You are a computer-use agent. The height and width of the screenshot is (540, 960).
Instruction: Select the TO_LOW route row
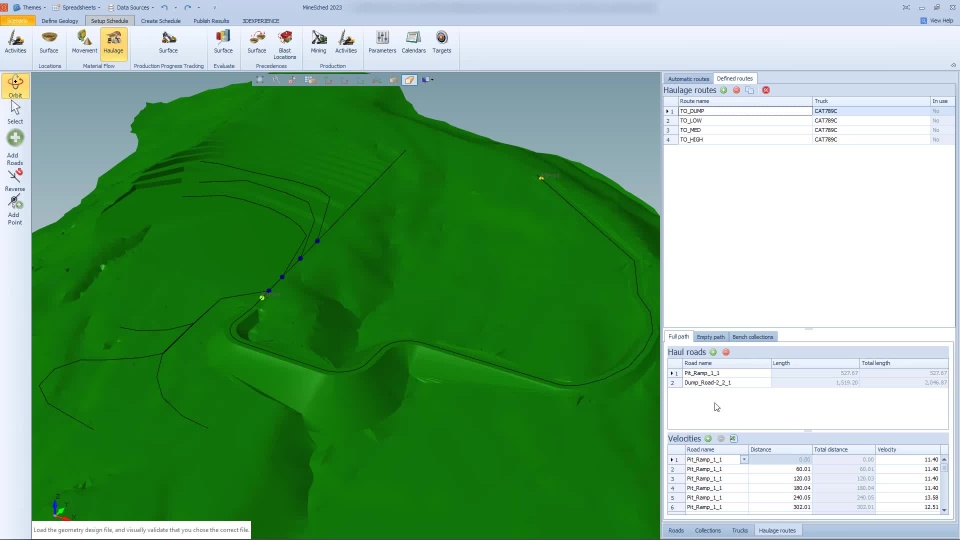[x=809, y=121]
